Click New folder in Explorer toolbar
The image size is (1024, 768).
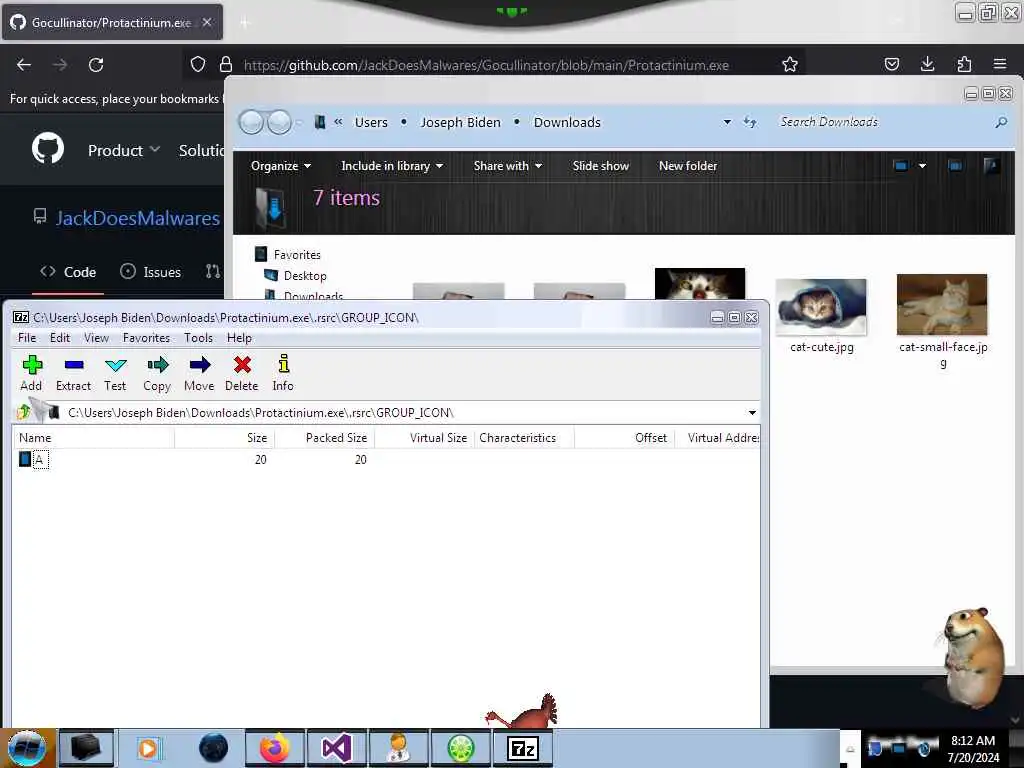click(x=688, y=166)
